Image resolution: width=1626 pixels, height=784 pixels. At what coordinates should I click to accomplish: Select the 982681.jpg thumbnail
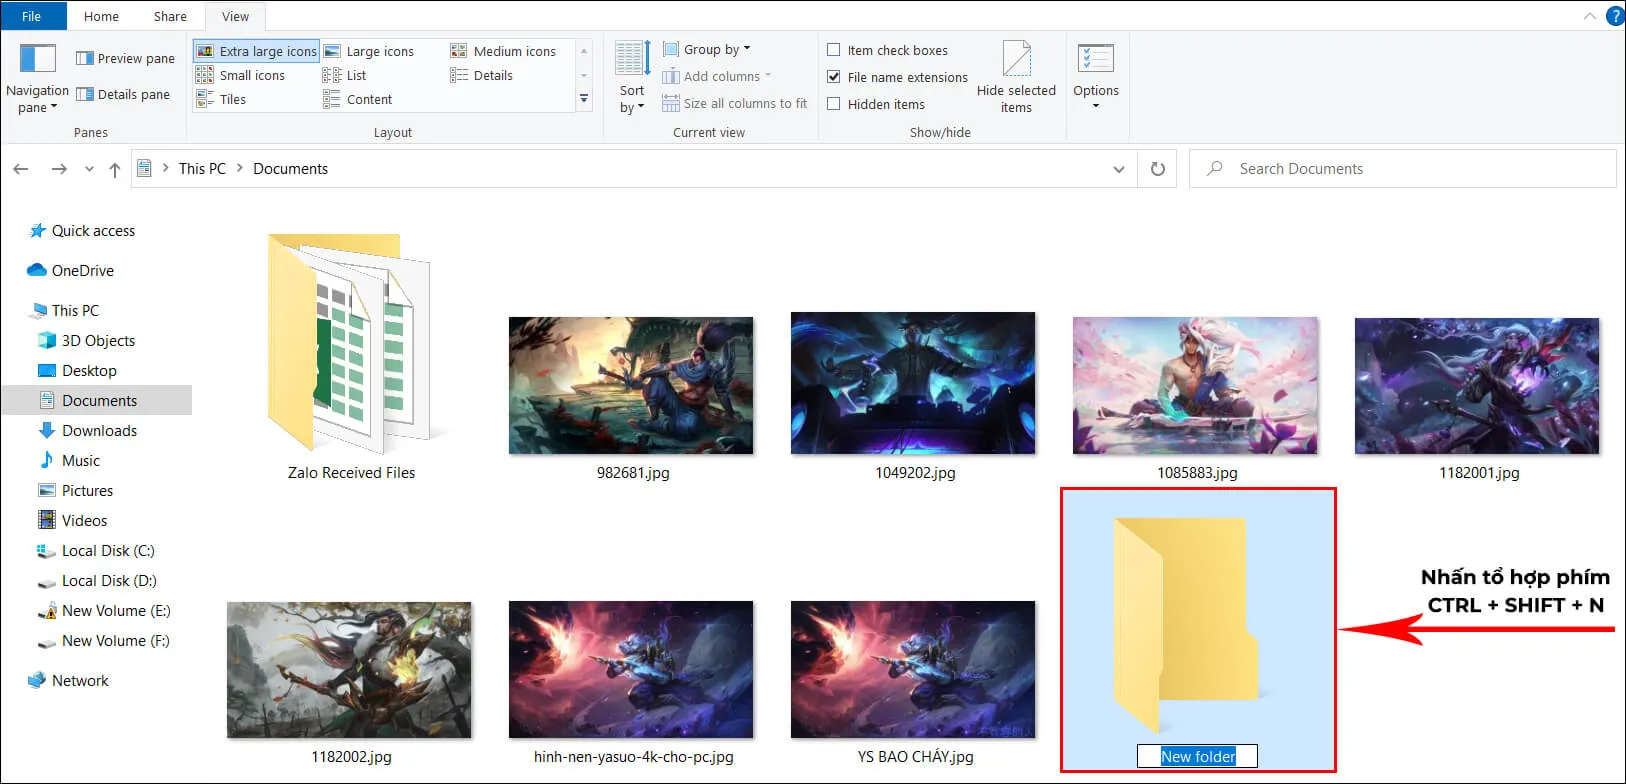(631, 386)
